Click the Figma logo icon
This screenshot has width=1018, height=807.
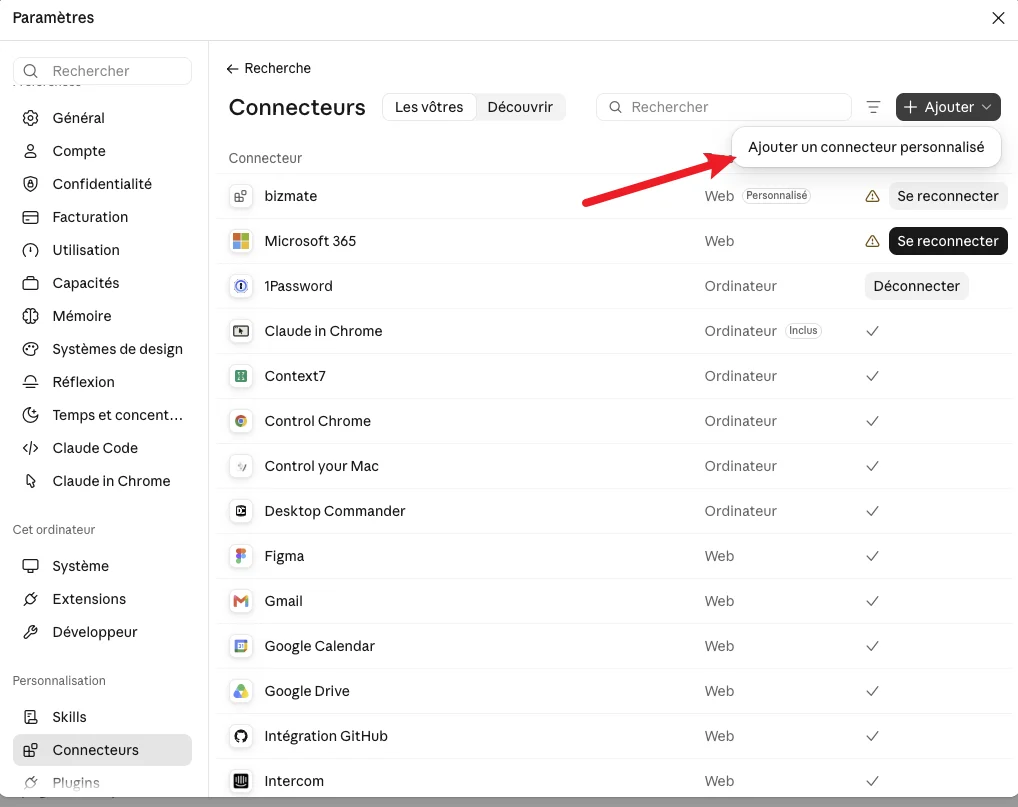[x=241, y=556]
